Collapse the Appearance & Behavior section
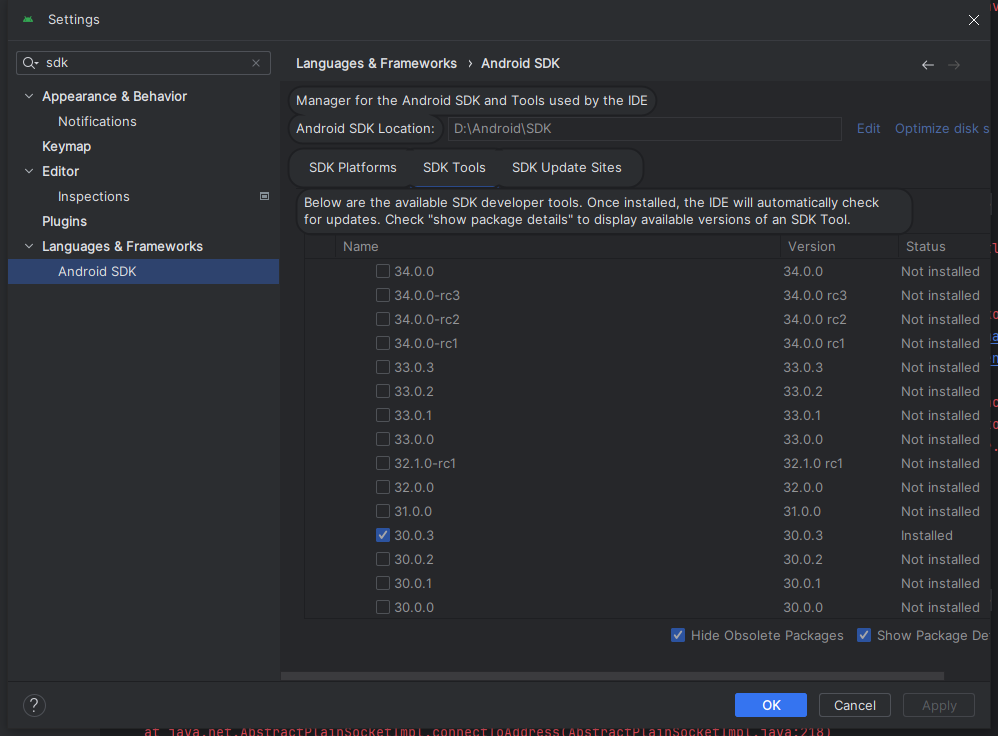 click(29, 97)
